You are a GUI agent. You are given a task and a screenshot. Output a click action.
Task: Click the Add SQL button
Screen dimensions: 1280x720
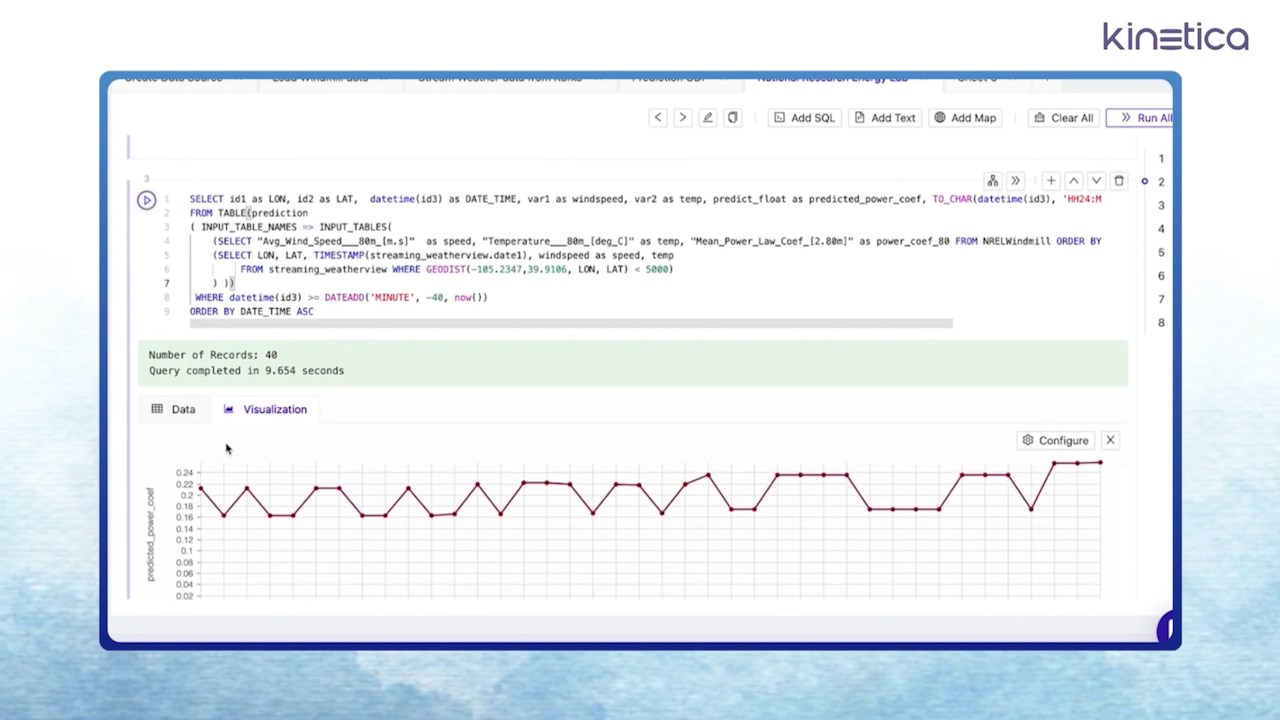[x=804, y=117]
